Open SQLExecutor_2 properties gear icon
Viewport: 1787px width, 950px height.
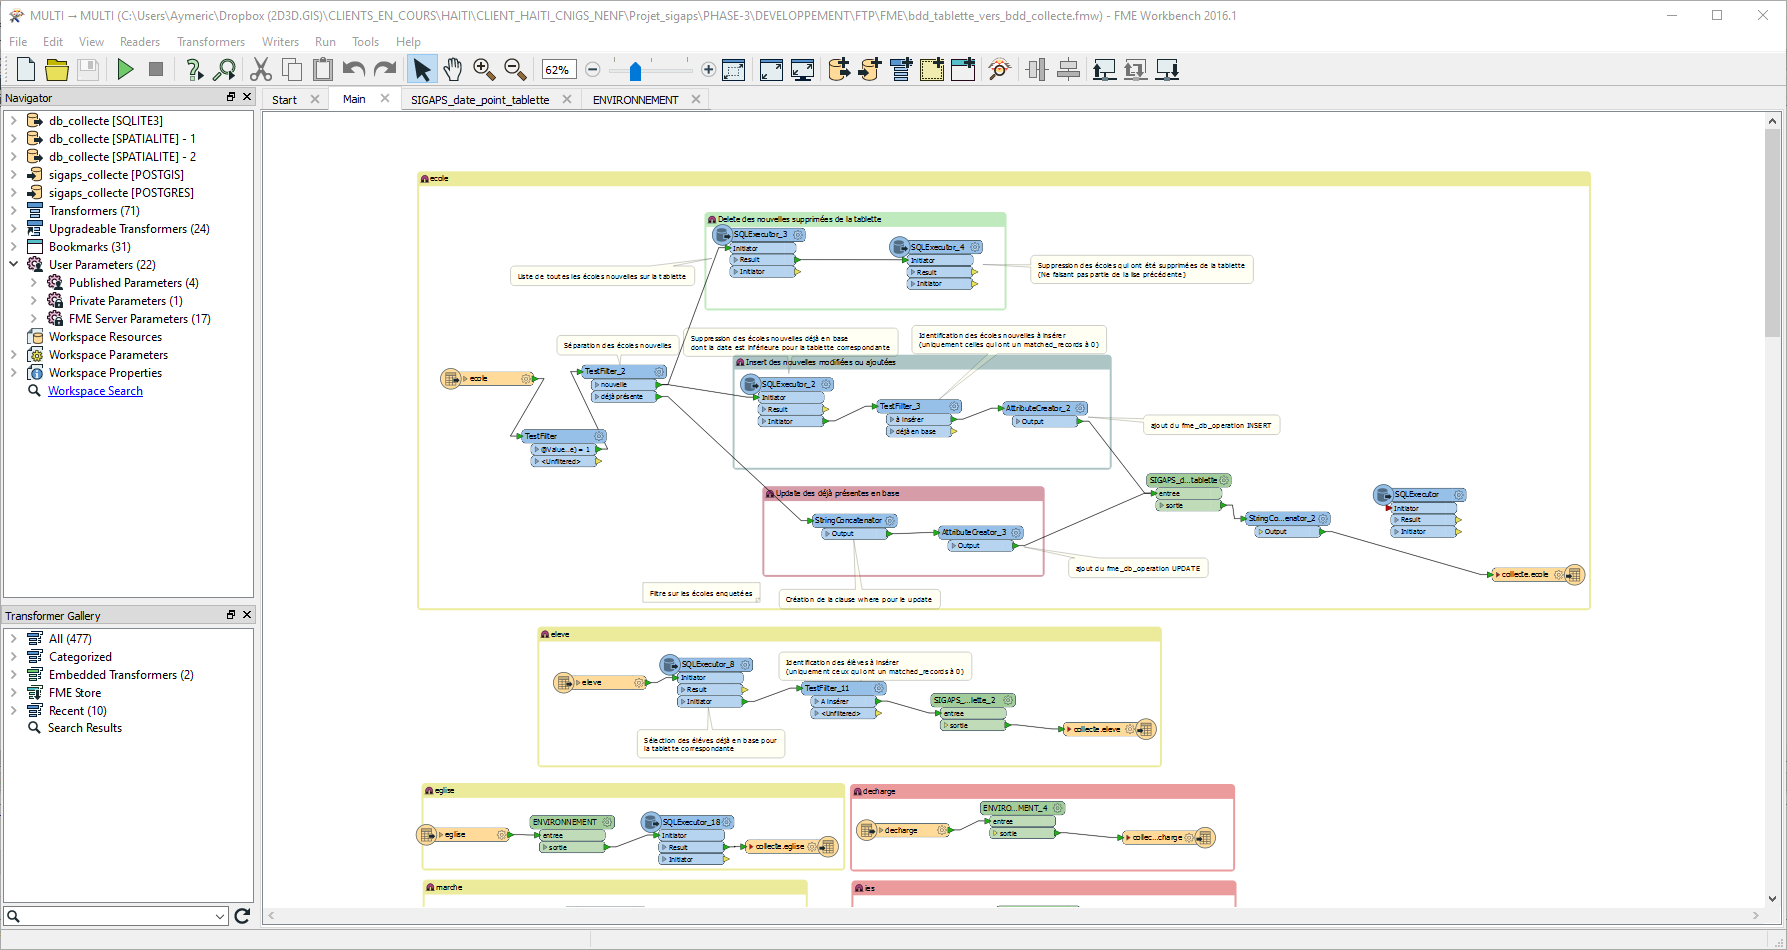827,384
